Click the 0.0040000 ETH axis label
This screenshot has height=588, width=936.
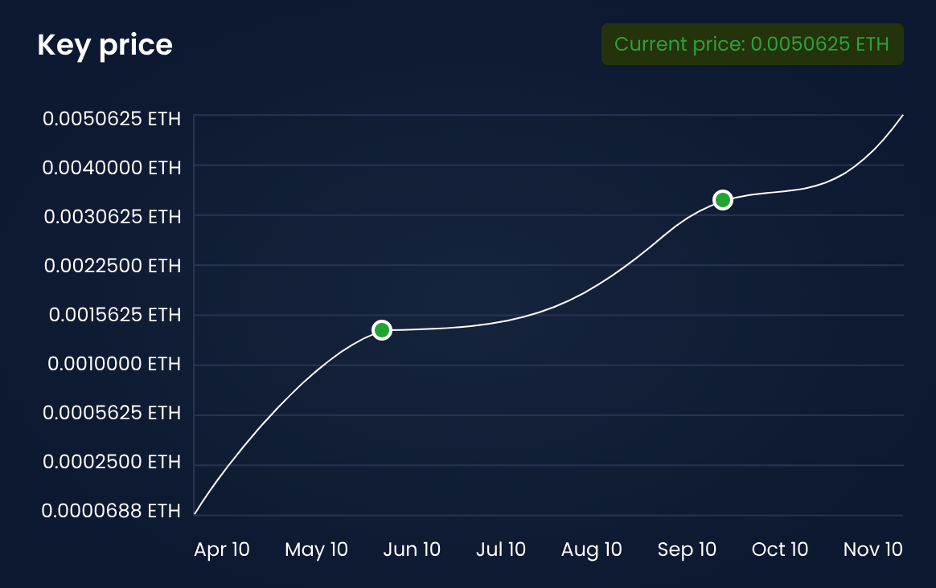(112, 168)
